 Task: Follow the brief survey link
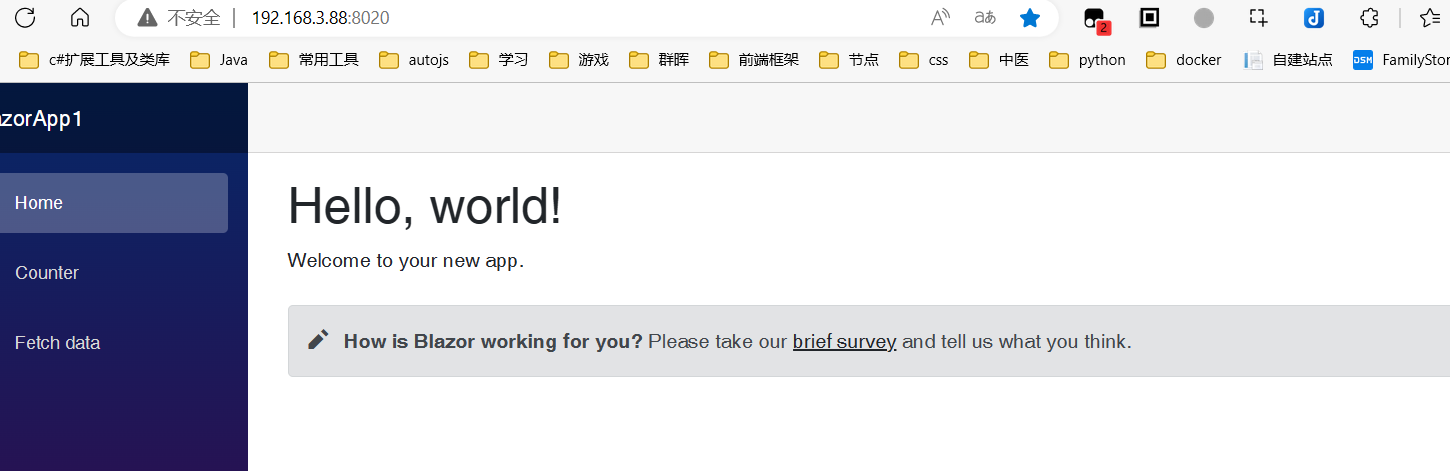pos(844,341)
